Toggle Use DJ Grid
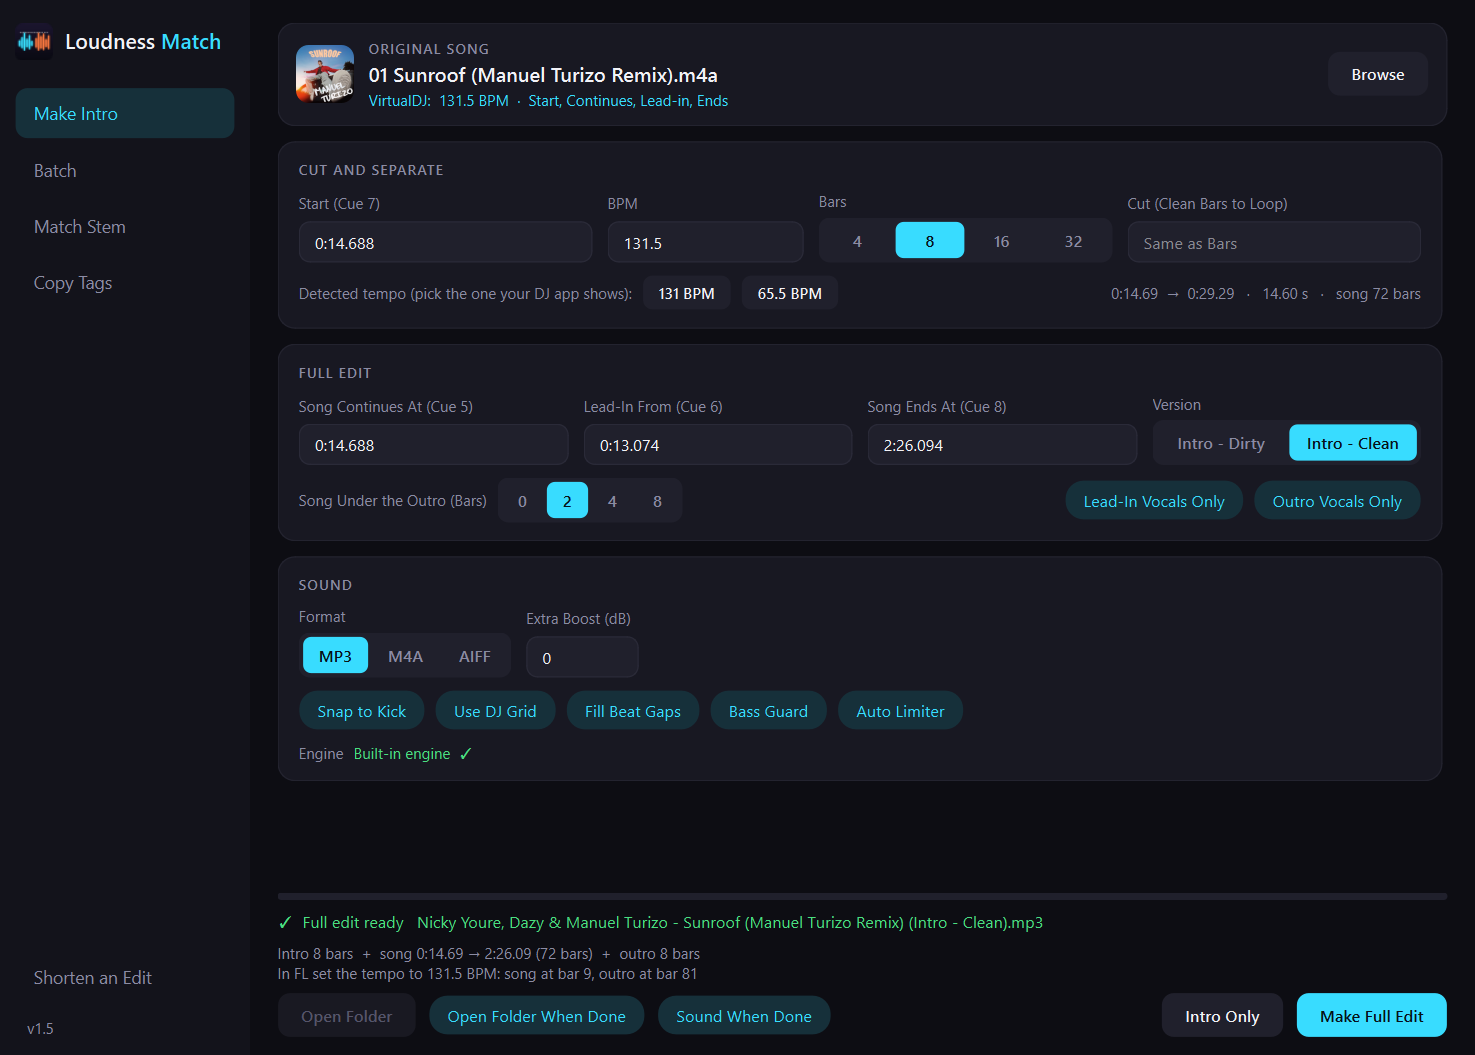The image size is (1475, 1055). coord(495,711)
